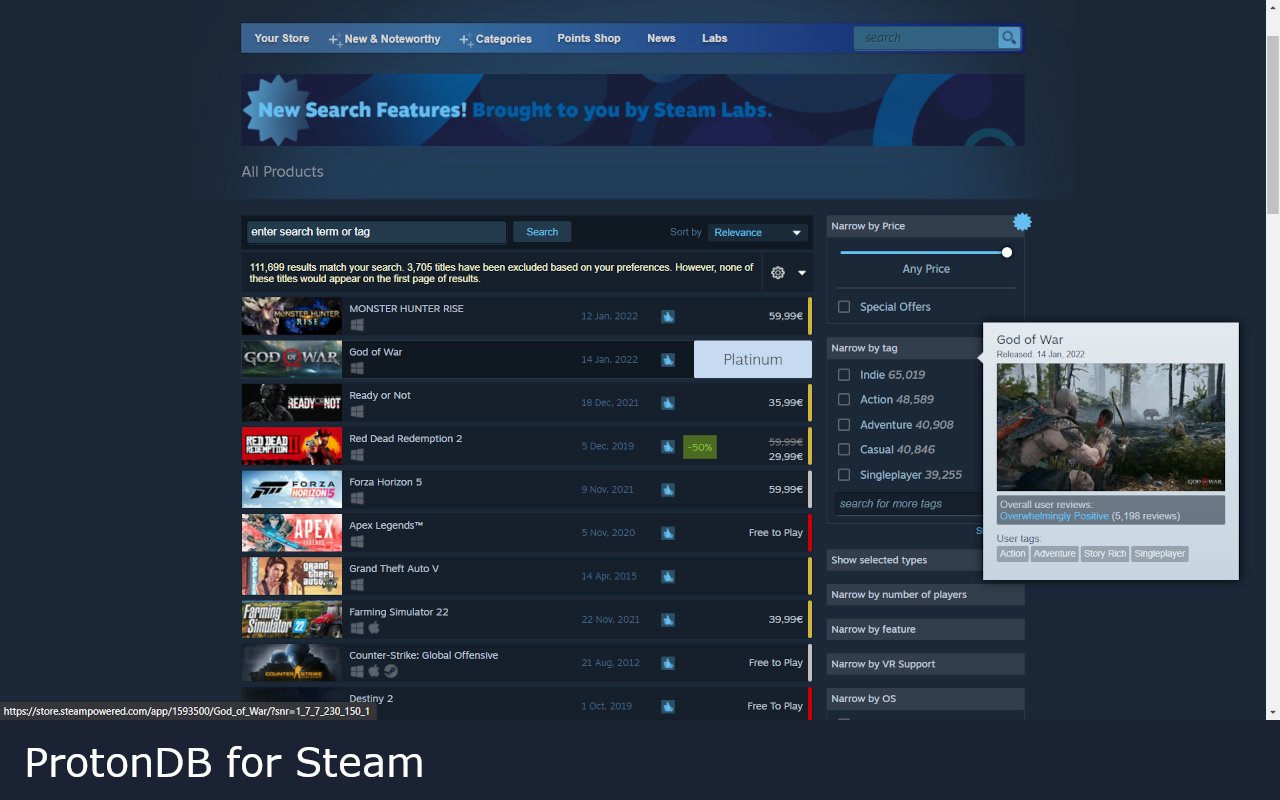Click Apple icon under Counter-Strike: Global Offensive

[x=374, y=671]
